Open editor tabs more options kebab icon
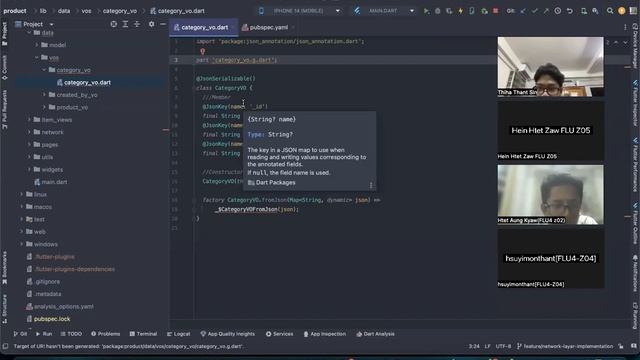The height and width of the screenshot is (360, 640). click(x=625, y=27)
